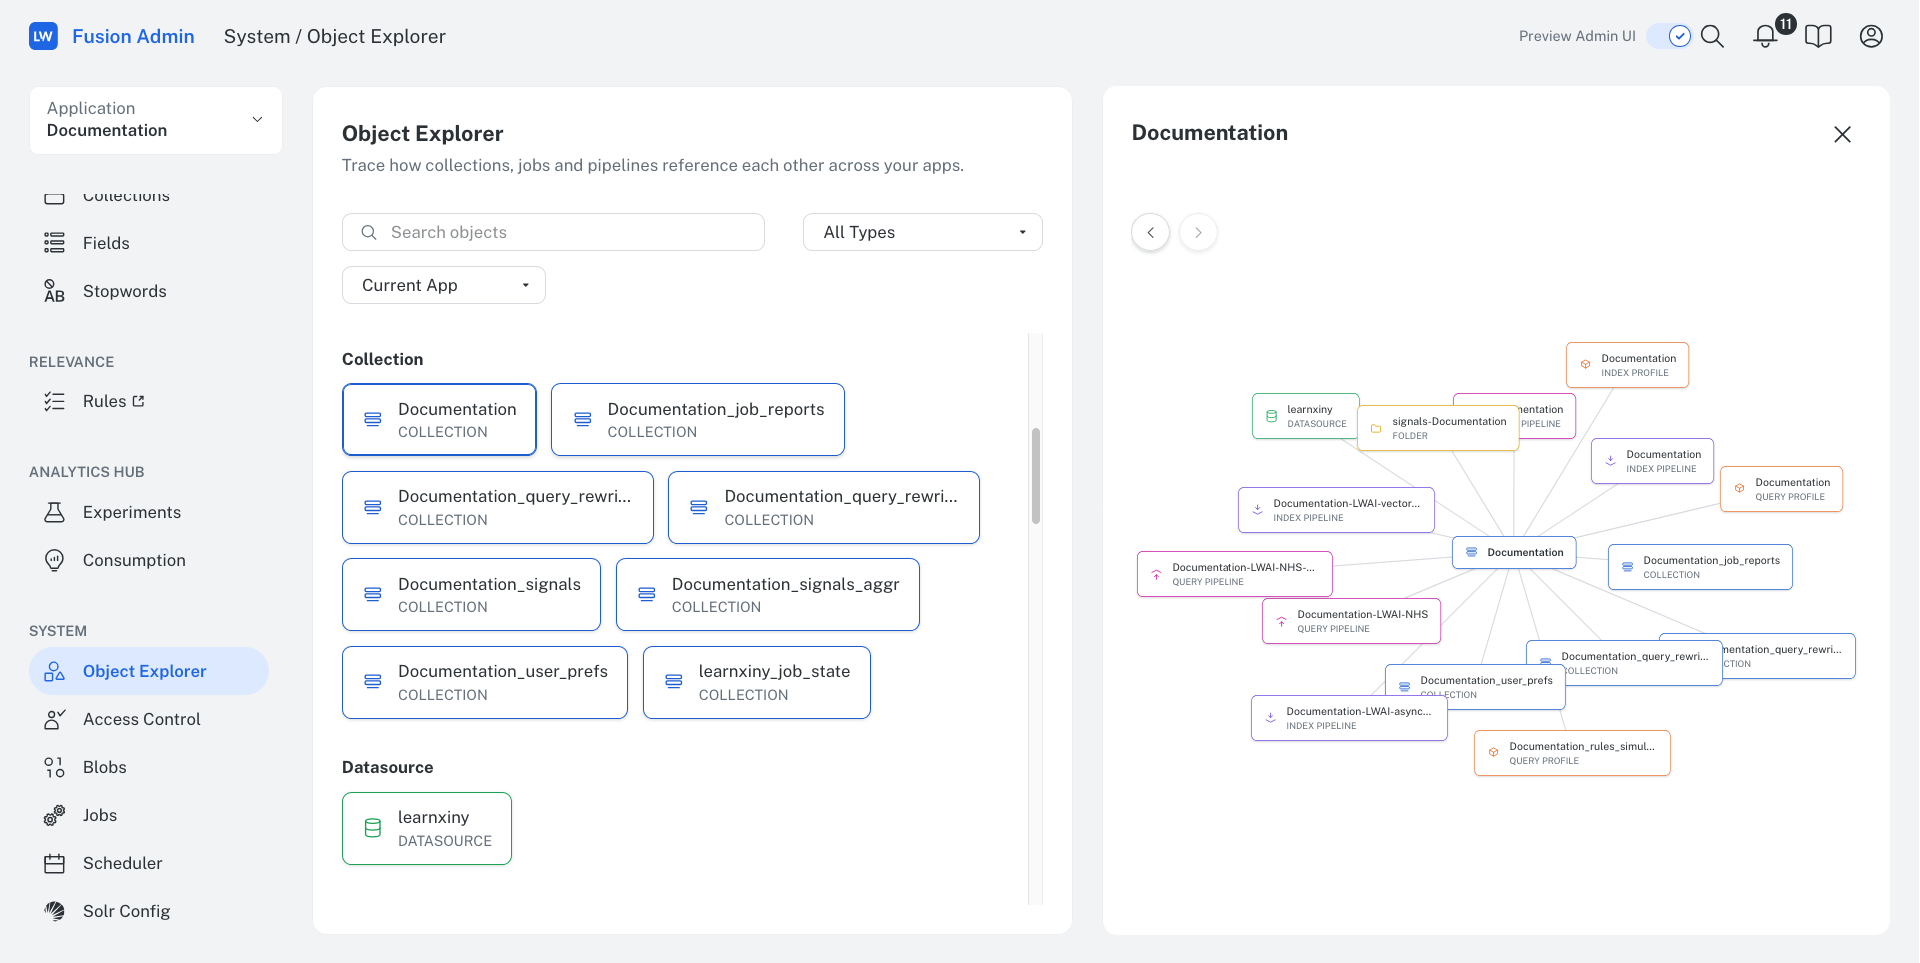Click the Search objects input field
Viewport: 1920px width, 963px height.
point(553,232)
